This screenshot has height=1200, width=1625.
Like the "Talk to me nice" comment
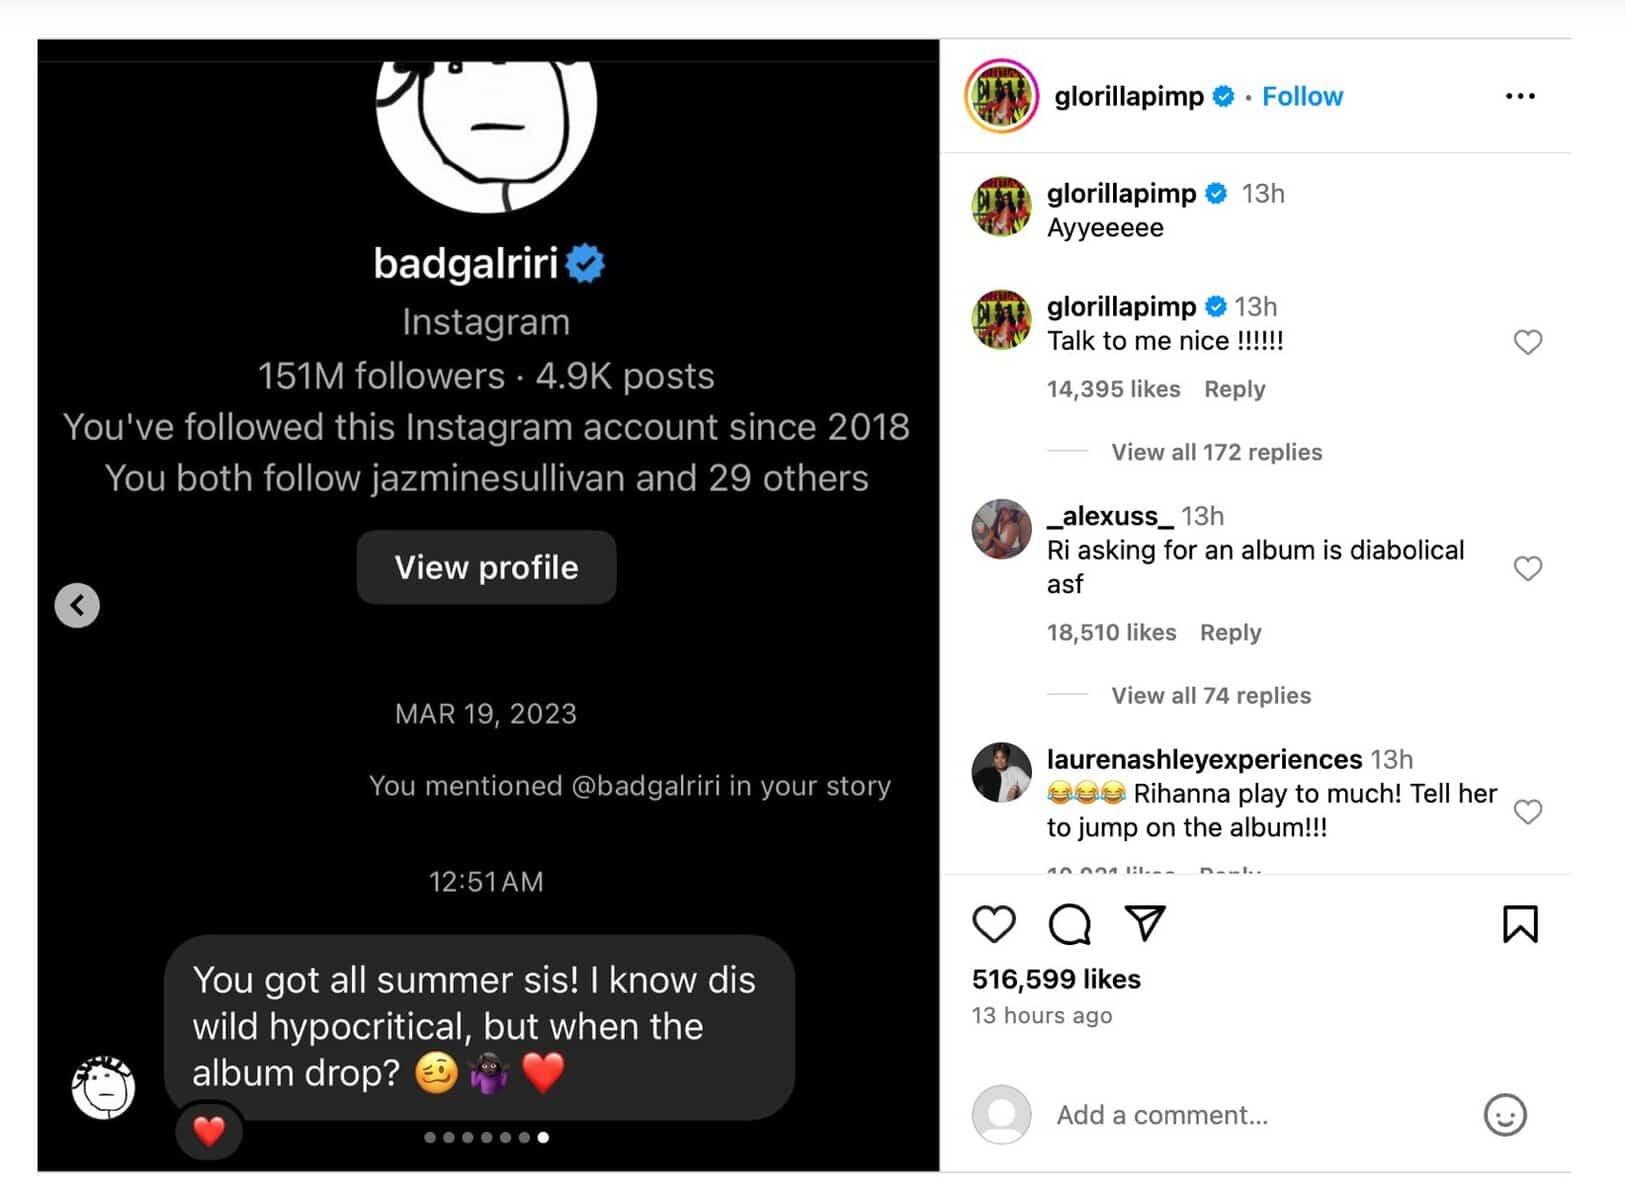point(1527,342)
